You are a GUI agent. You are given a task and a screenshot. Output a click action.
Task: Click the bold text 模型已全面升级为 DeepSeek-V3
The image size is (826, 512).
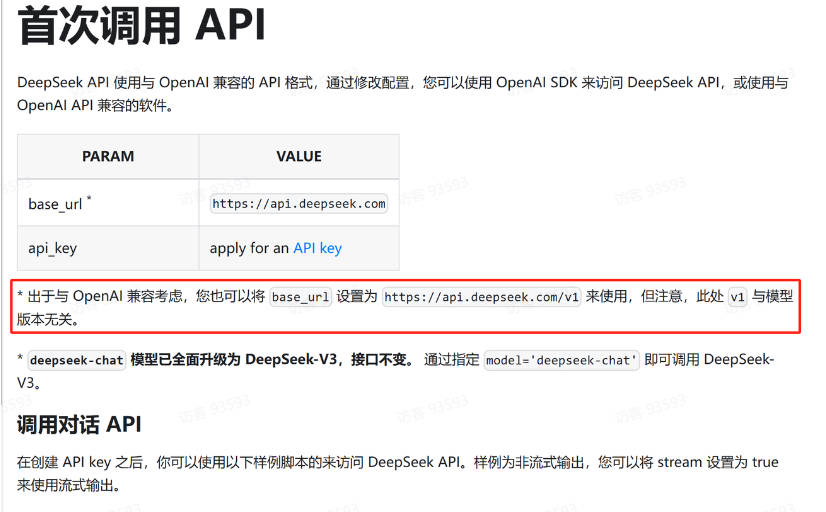click(233, 360)
